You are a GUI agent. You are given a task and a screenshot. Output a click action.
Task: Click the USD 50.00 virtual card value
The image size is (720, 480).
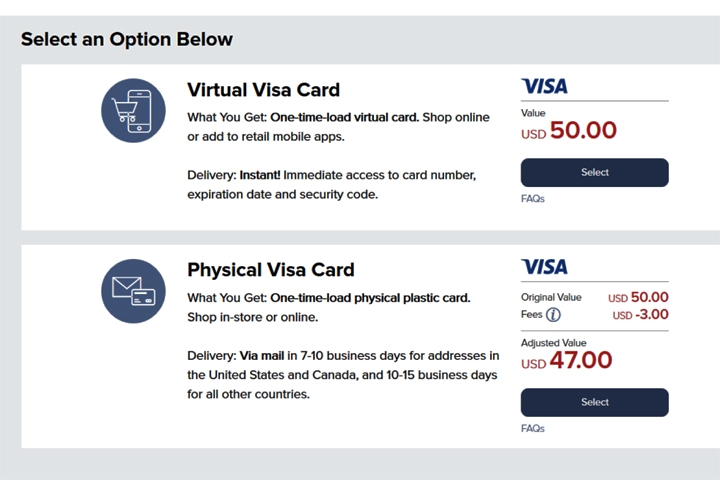(x=569, y=131)
